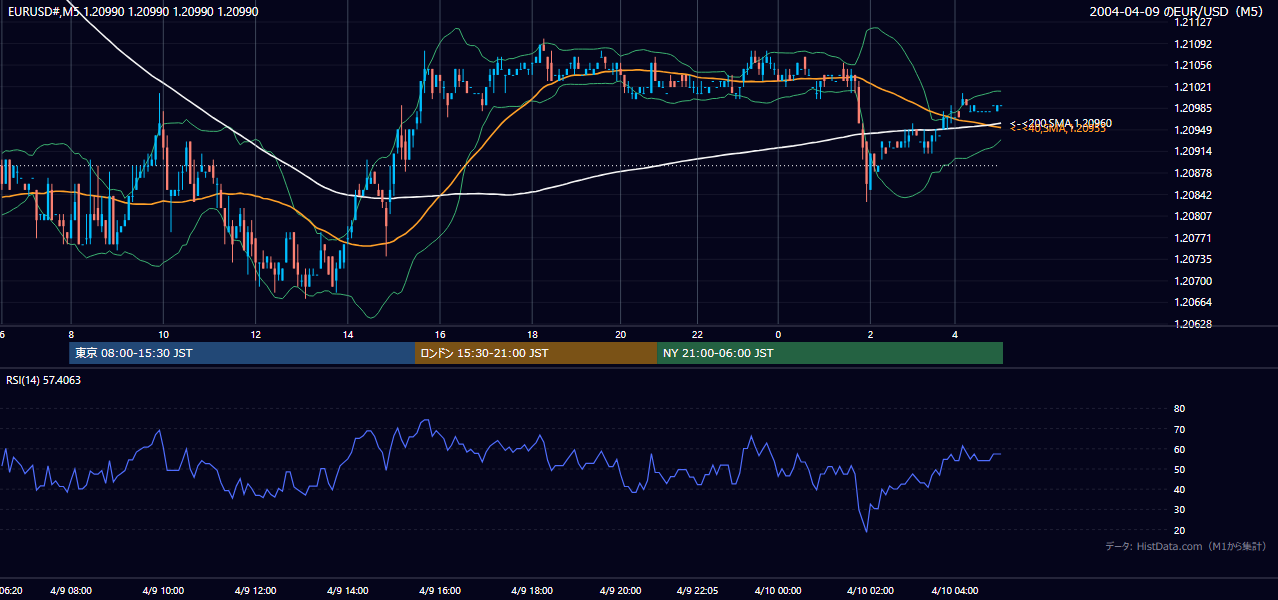Click the 4/10 02:00 date label
The height and width of the screenshot is (600, 1278).
click(872, 590)
